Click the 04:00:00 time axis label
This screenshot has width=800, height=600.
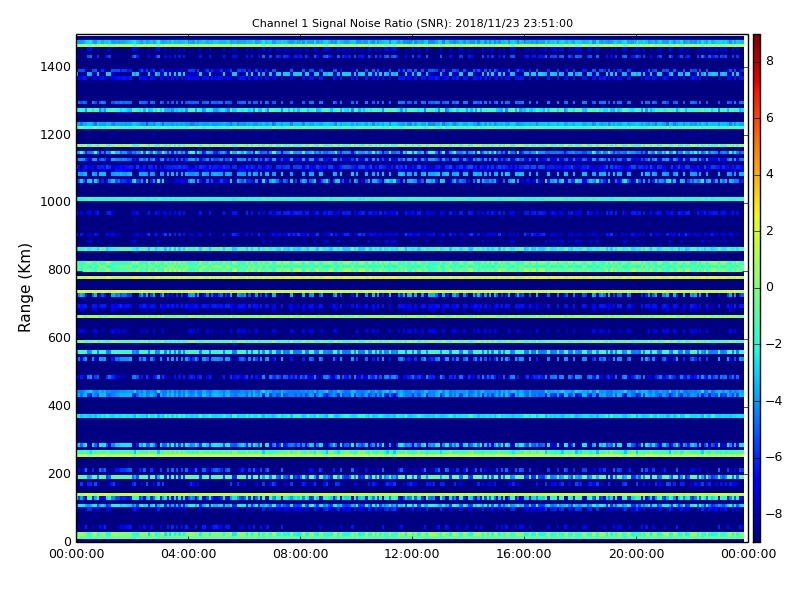tap(189, 554)
